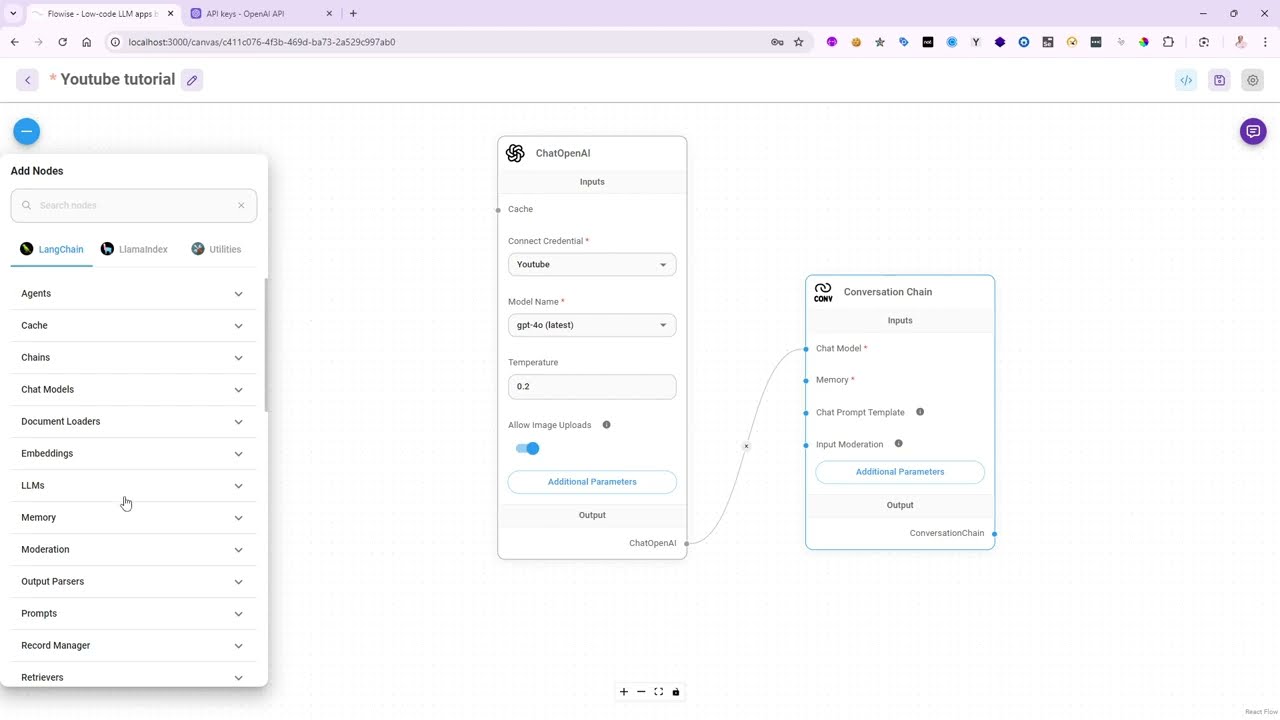1280x720 pixels.
Task: Open a new browser tab
Action: pos(353,14)
